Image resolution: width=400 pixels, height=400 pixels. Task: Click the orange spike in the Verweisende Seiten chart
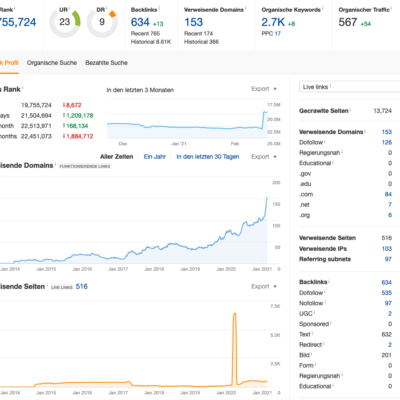tap(235, 348)
